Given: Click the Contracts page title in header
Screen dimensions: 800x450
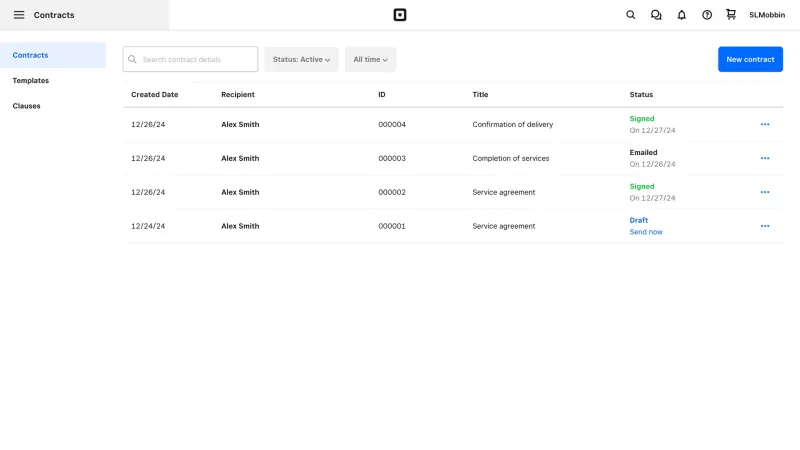Looking at the screenshot, I should point(54,15).
